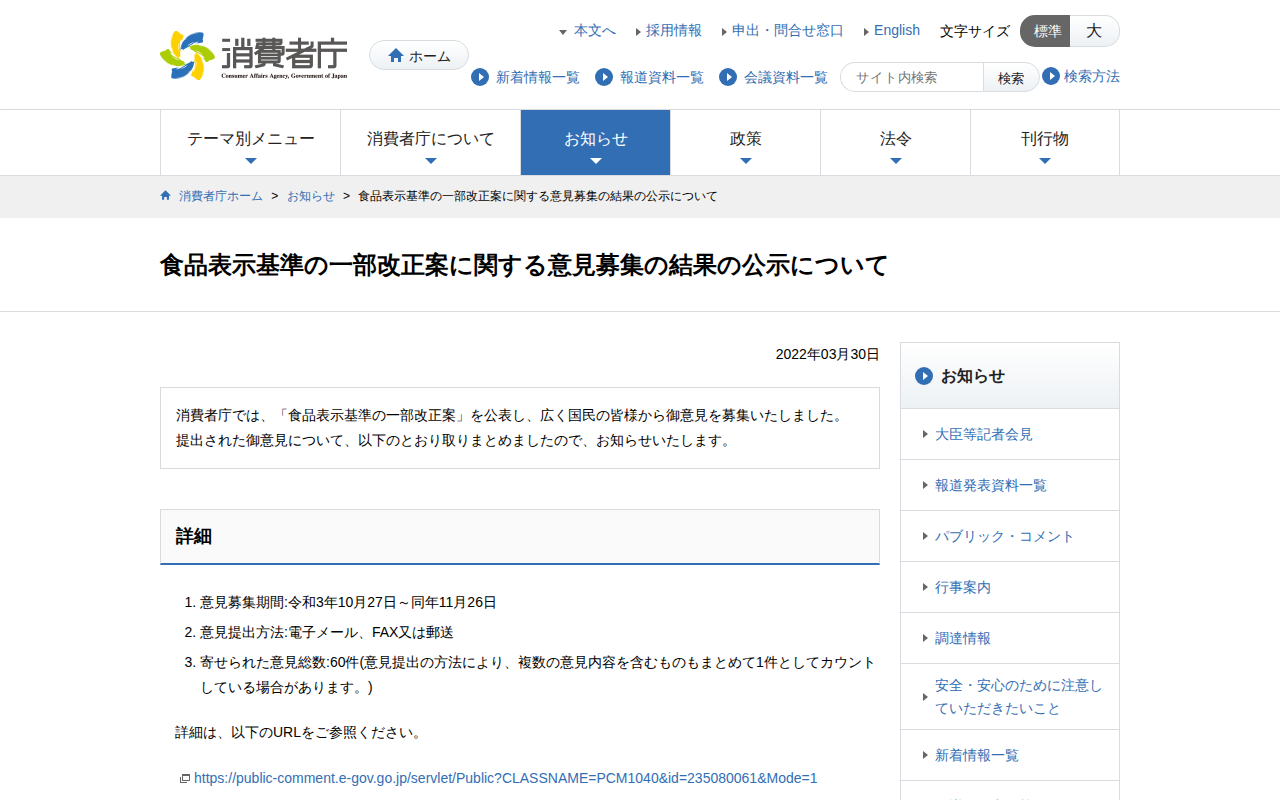Click inside the サイト内検索 search field

(x=910, y=76)
